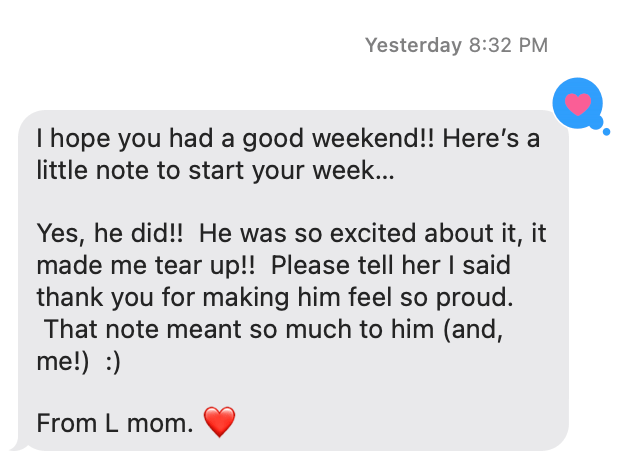The height and width of the screenshot is (470, 620).
Task: Click the word Yesterday in the timestamp
Action: (413, 45)
